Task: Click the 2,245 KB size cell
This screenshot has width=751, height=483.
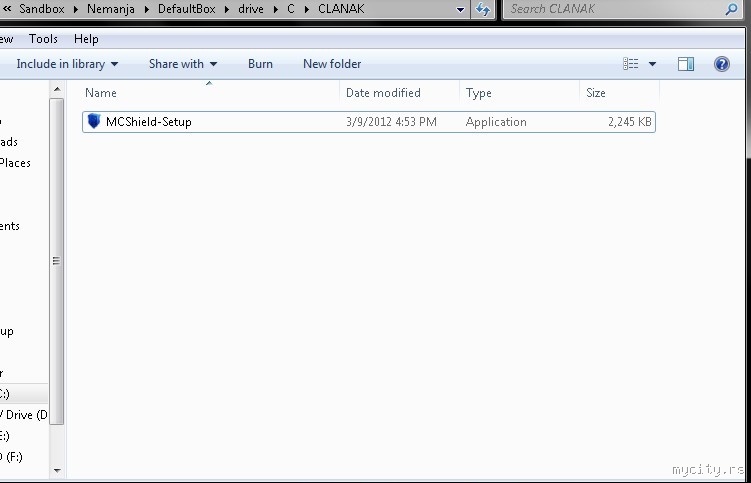Action: pos(629,122)
